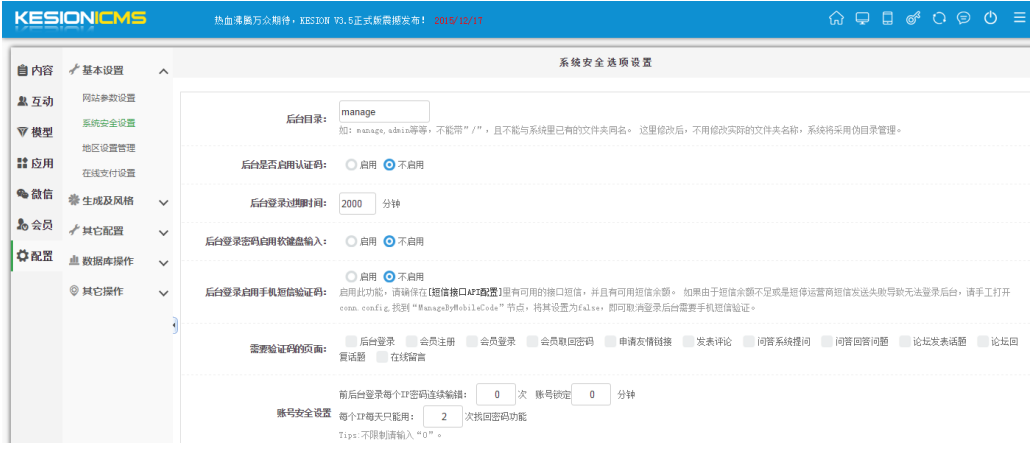The width and height of the screenshot is (1031, 451).
Task: Click the key password icon
Action: pos(913,19)
